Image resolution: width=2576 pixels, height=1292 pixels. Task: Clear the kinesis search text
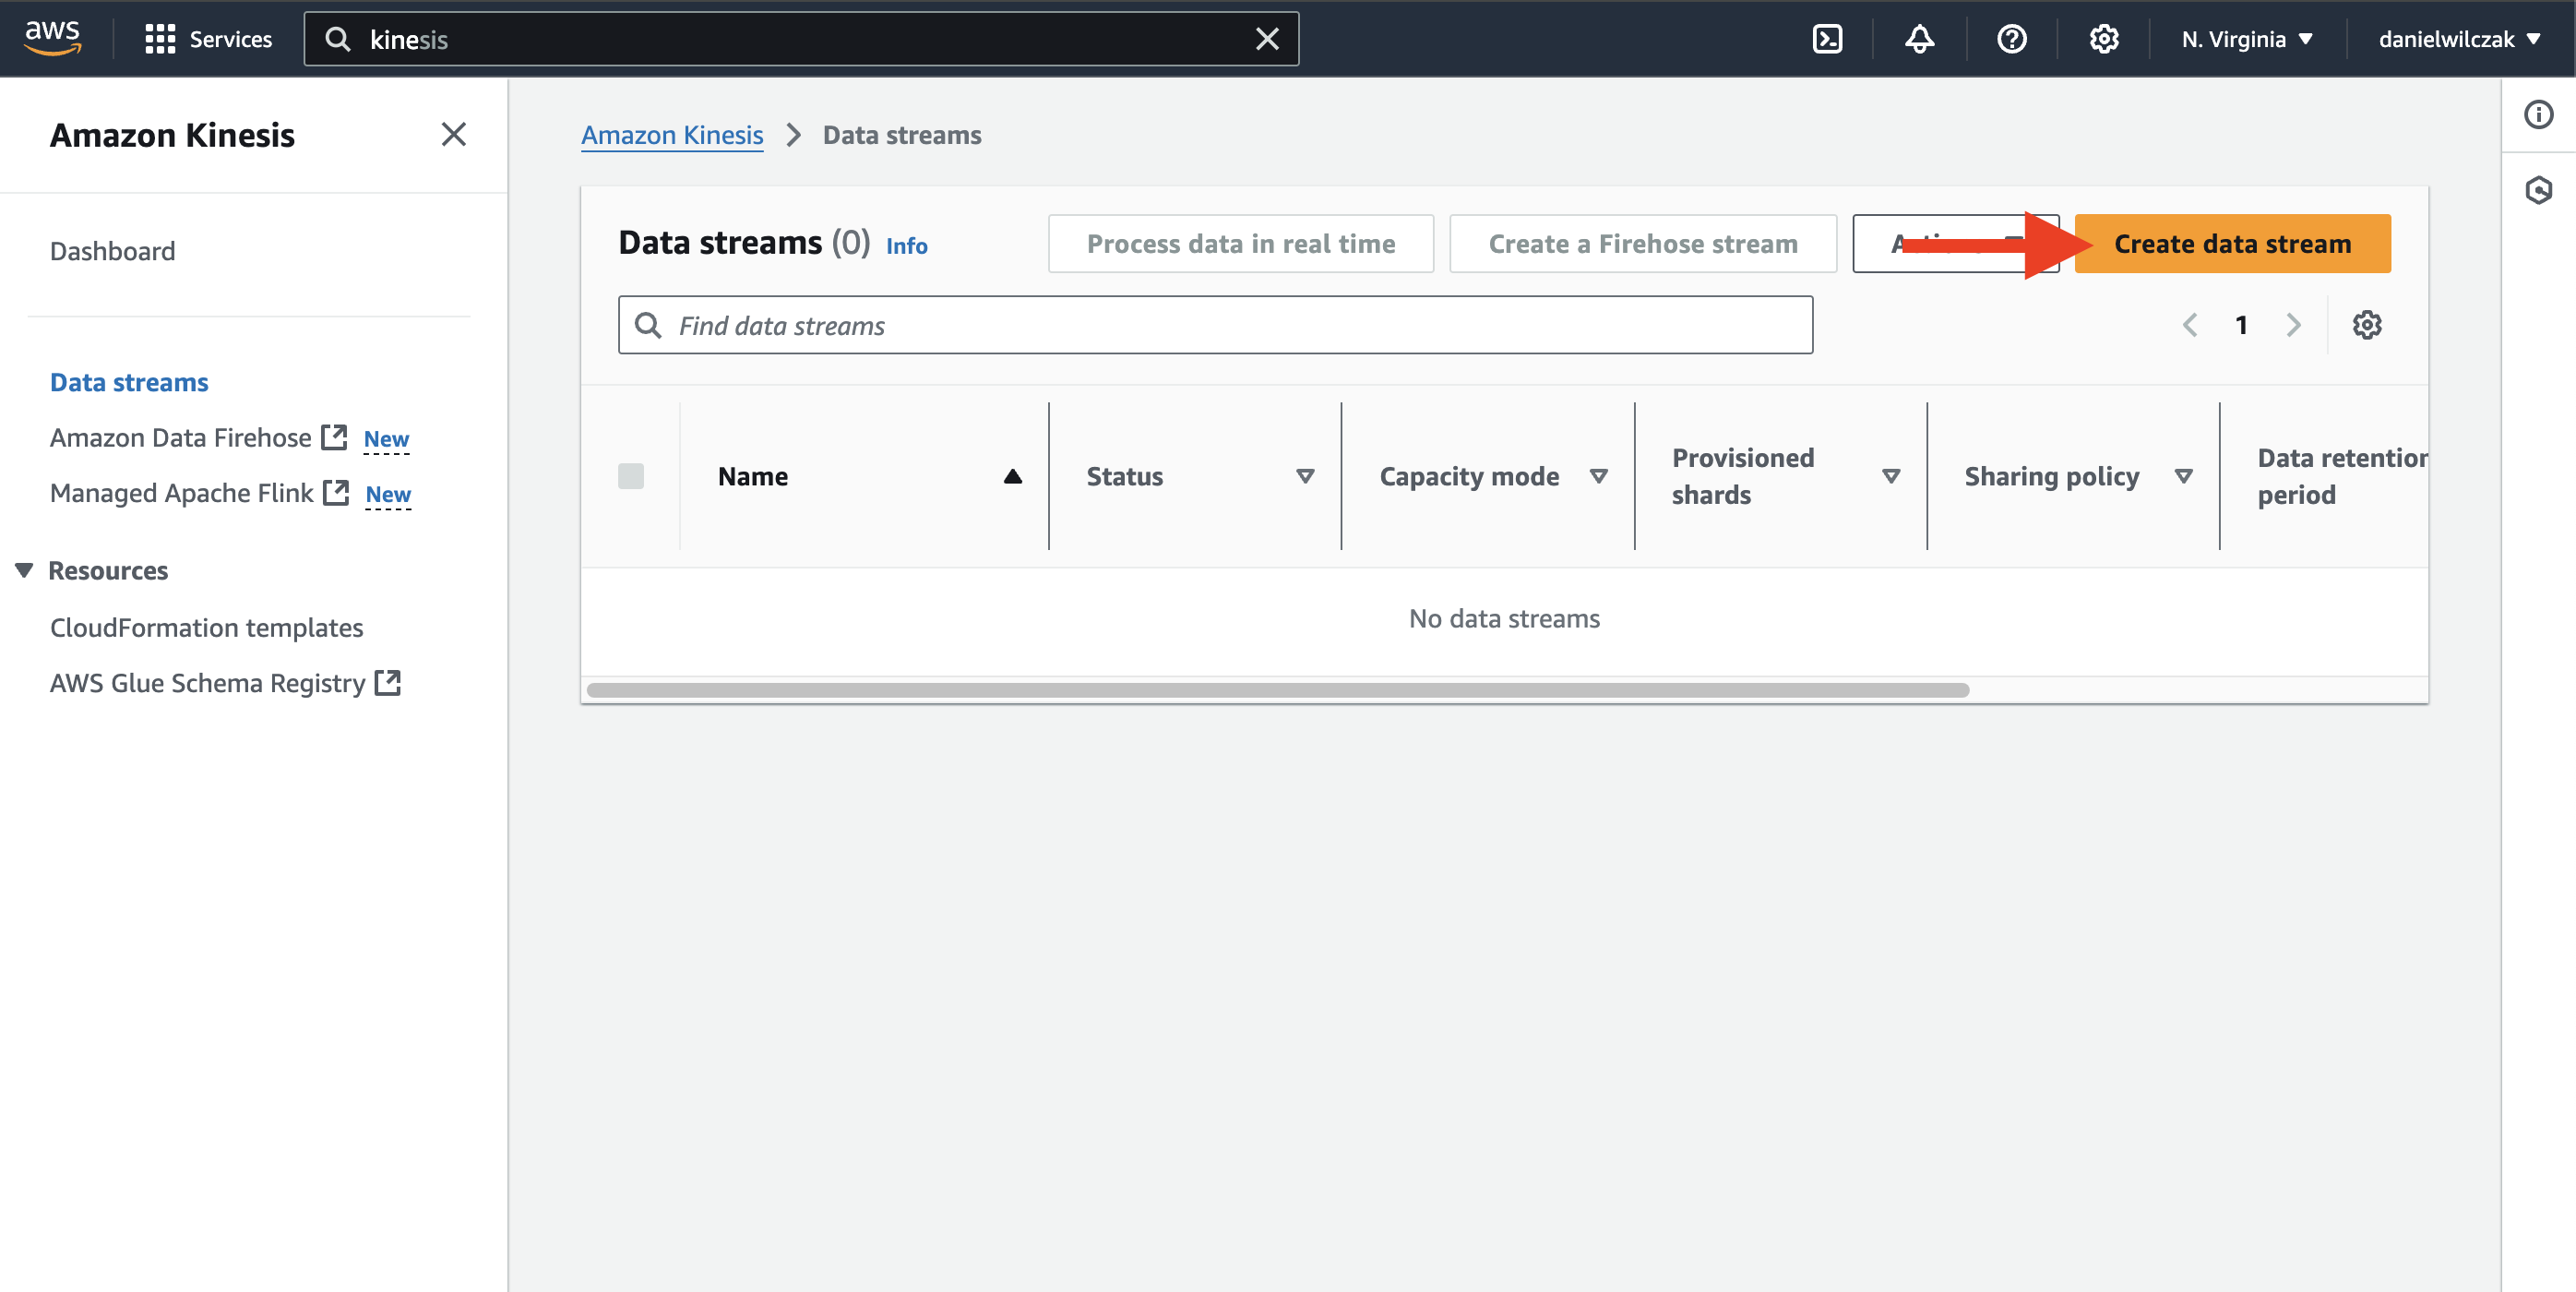[x=1266, y=39]
